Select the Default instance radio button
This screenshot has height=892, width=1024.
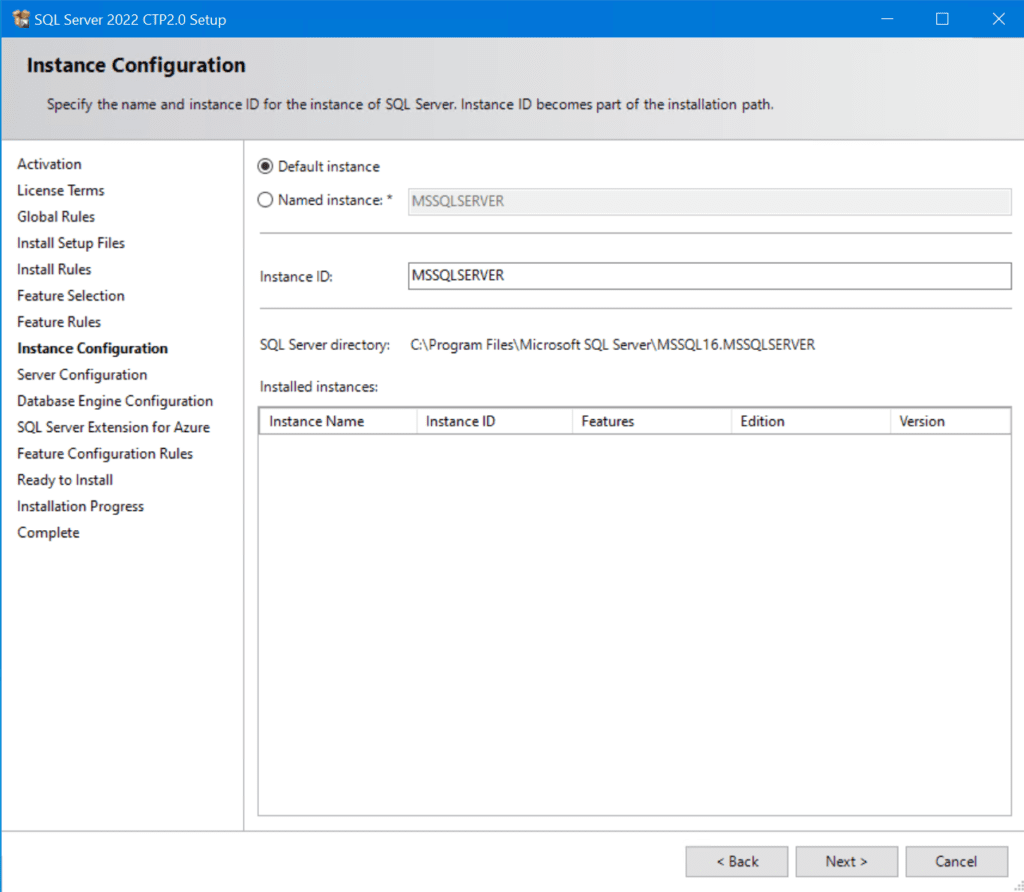point(265,167)
